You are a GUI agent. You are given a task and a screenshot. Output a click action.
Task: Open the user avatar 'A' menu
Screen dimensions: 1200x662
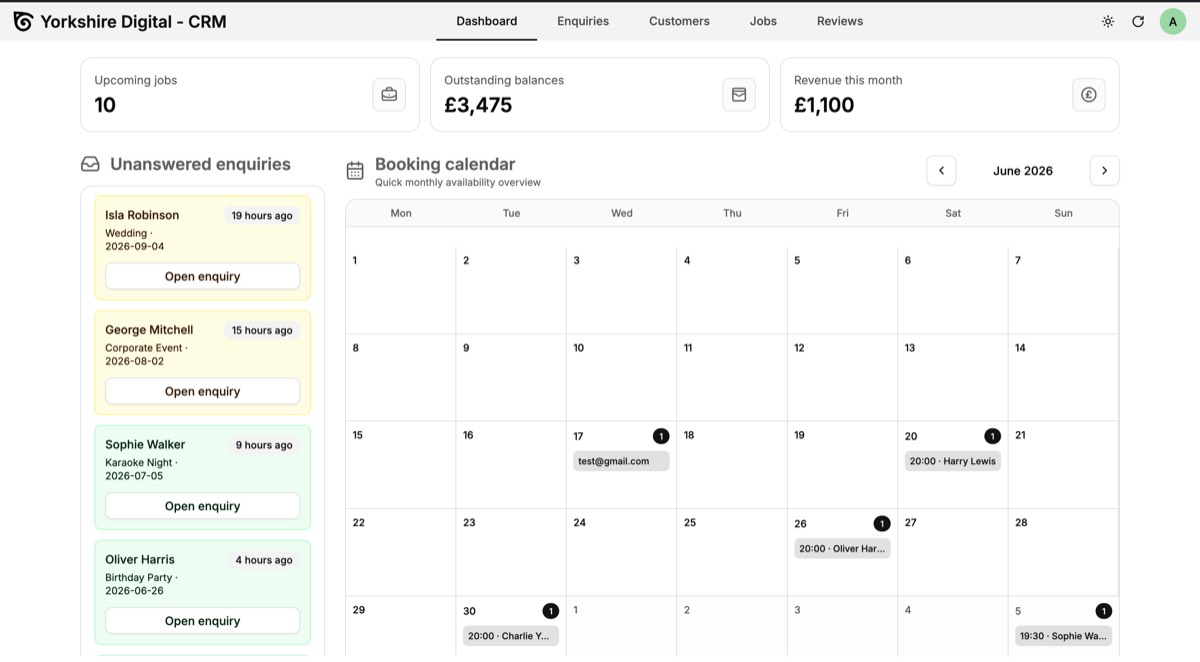tap(1173, 21)
